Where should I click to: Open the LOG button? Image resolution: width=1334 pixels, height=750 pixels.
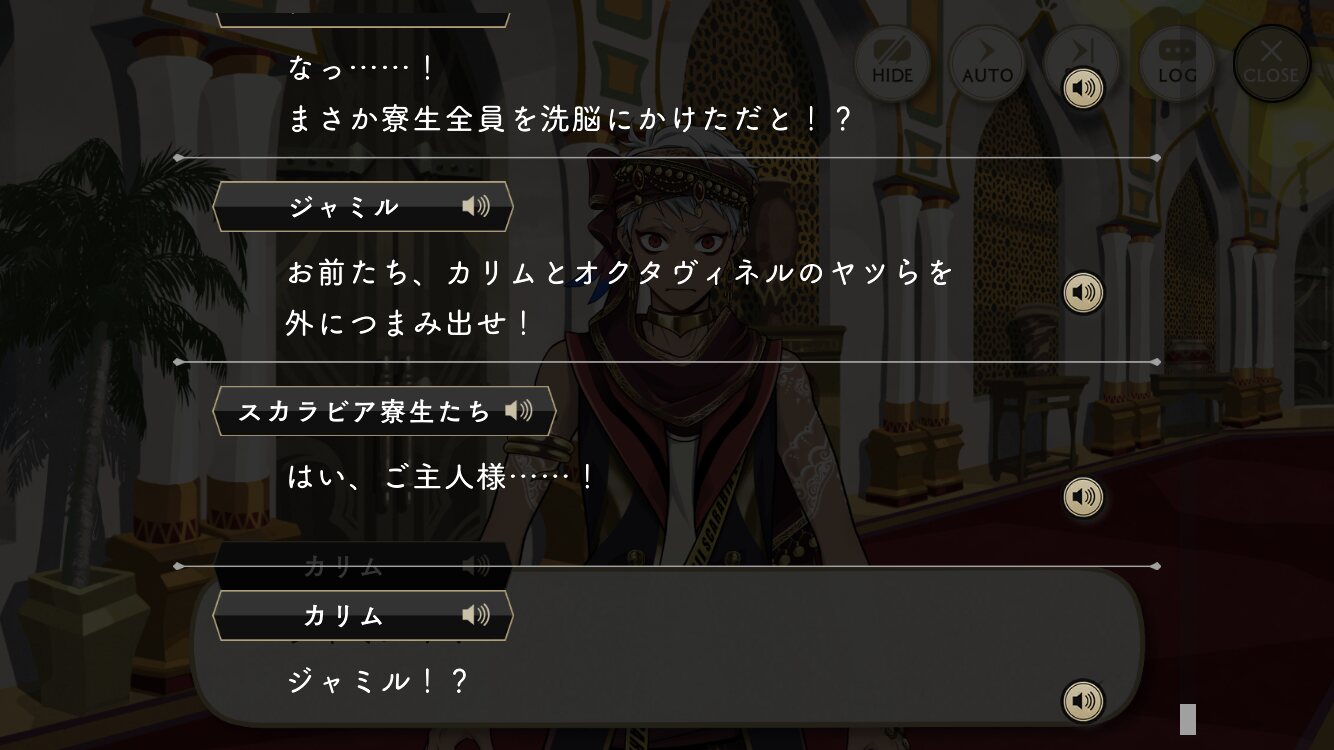(1177, 63)
